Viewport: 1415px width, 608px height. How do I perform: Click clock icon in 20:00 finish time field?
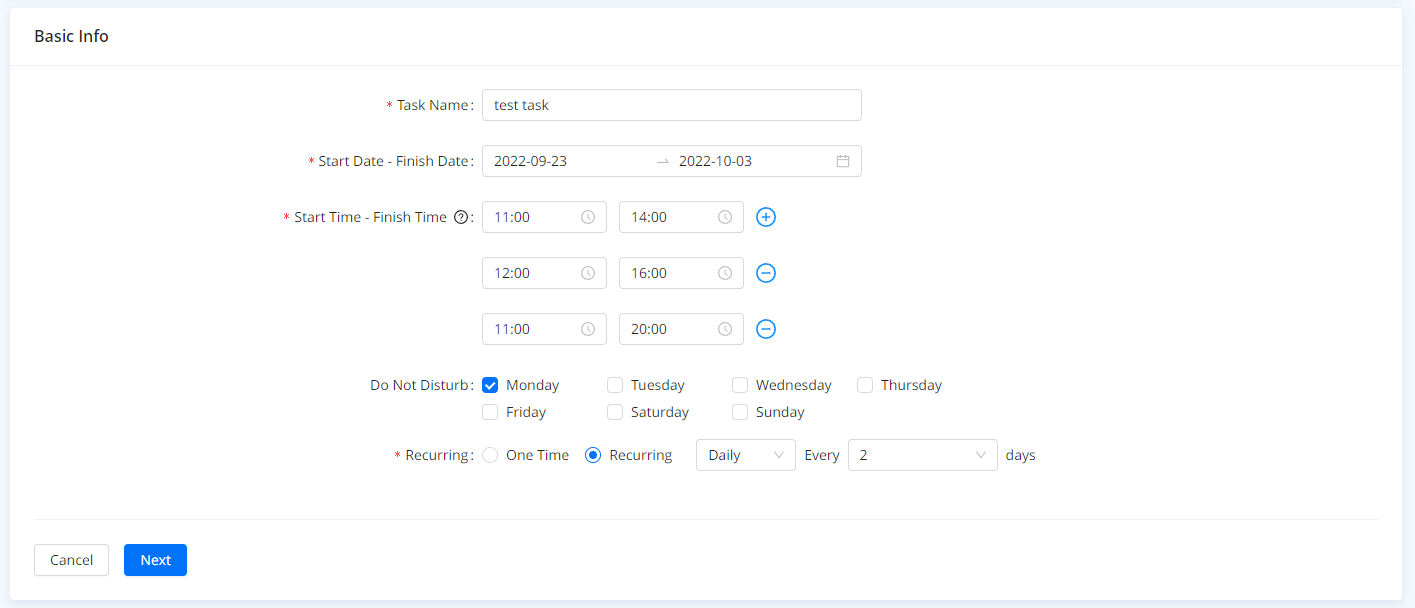(725, 329)
